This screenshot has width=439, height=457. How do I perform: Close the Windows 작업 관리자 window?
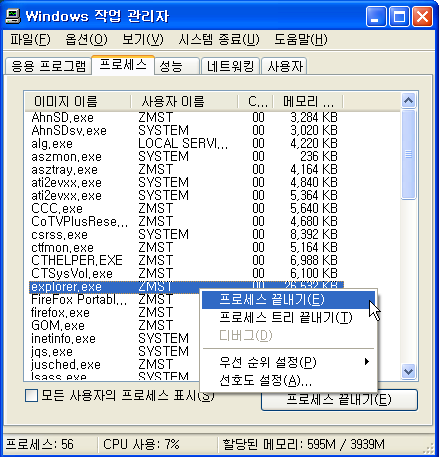pyautogui.click(x=422, y=16)
